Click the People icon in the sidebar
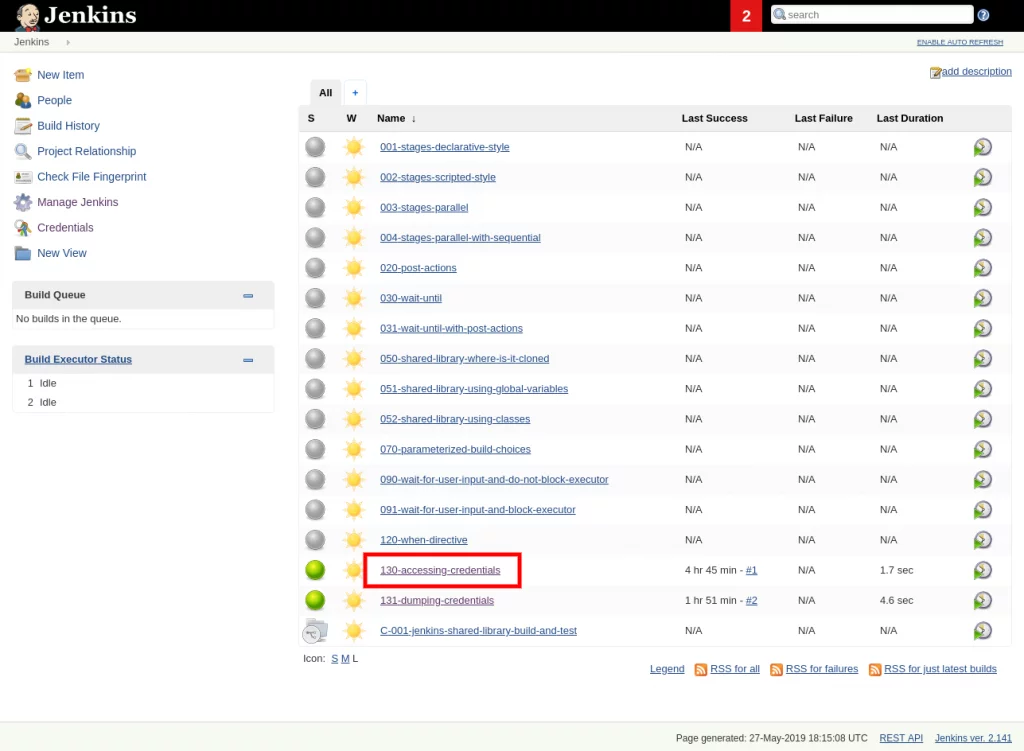 click(23, 101)
